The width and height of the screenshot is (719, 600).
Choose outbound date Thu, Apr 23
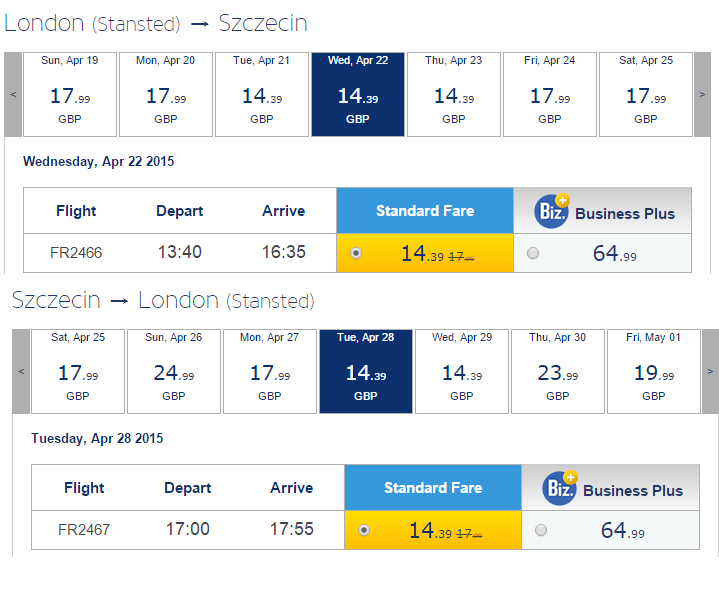[454, 94]
